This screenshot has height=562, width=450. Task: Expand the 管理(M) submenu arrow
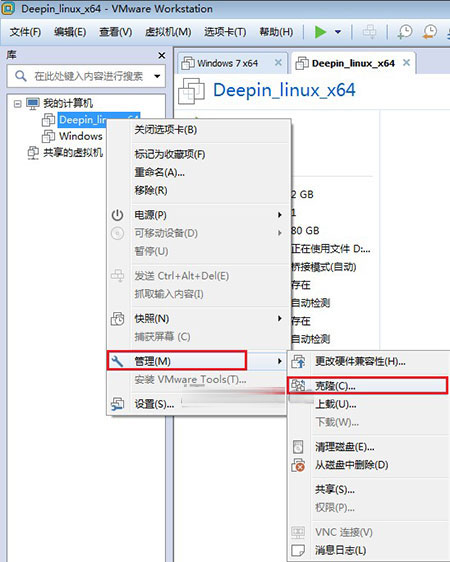click(x=280, y=361)
